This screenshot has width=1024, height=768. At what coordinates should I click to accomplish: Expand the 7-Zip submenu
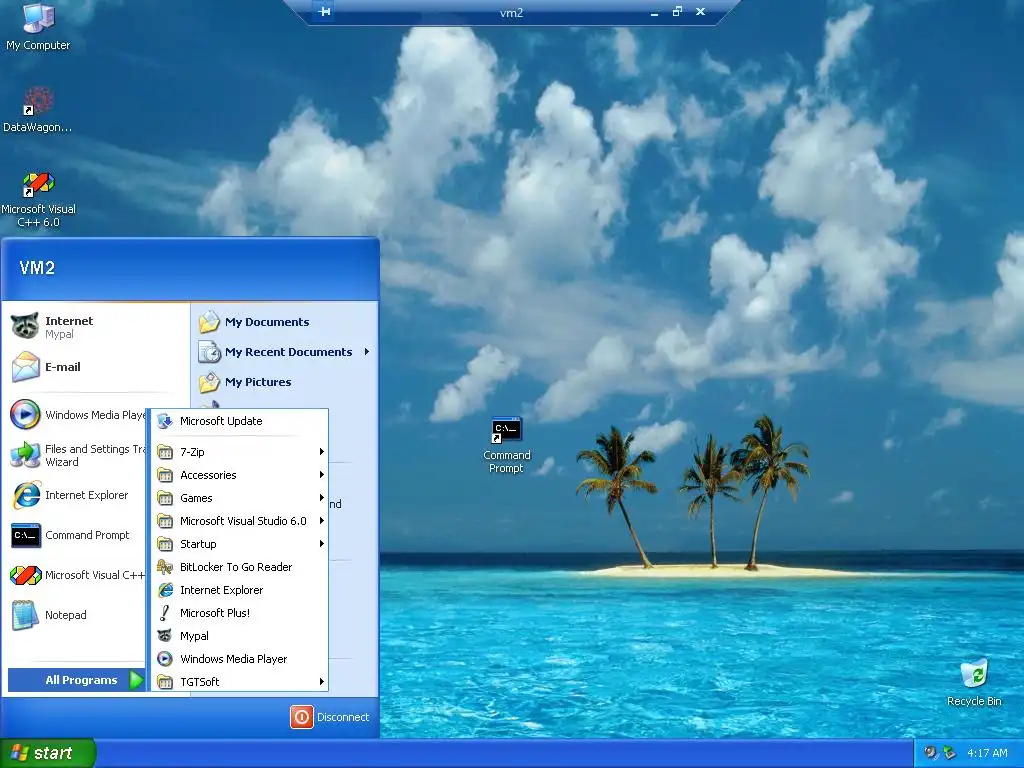point(240,452)
